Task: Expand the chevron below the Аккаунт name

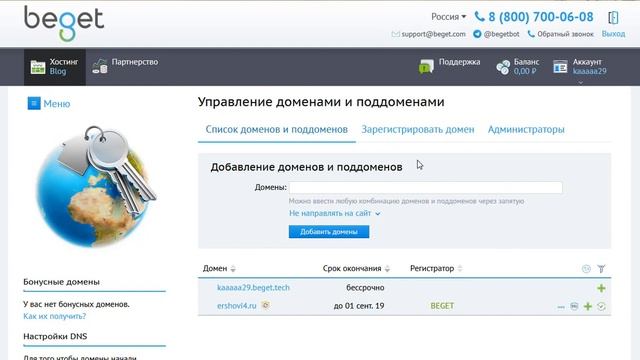Action: [x=580, y=82]
